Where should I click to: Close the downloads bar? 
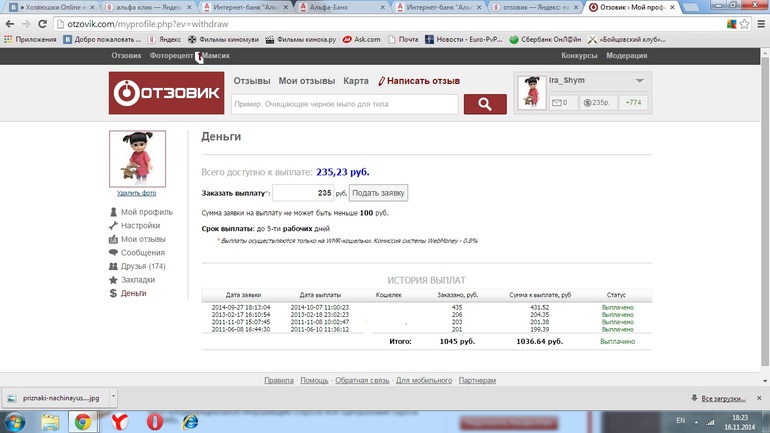pyautogui.click(x=759, y=398)
